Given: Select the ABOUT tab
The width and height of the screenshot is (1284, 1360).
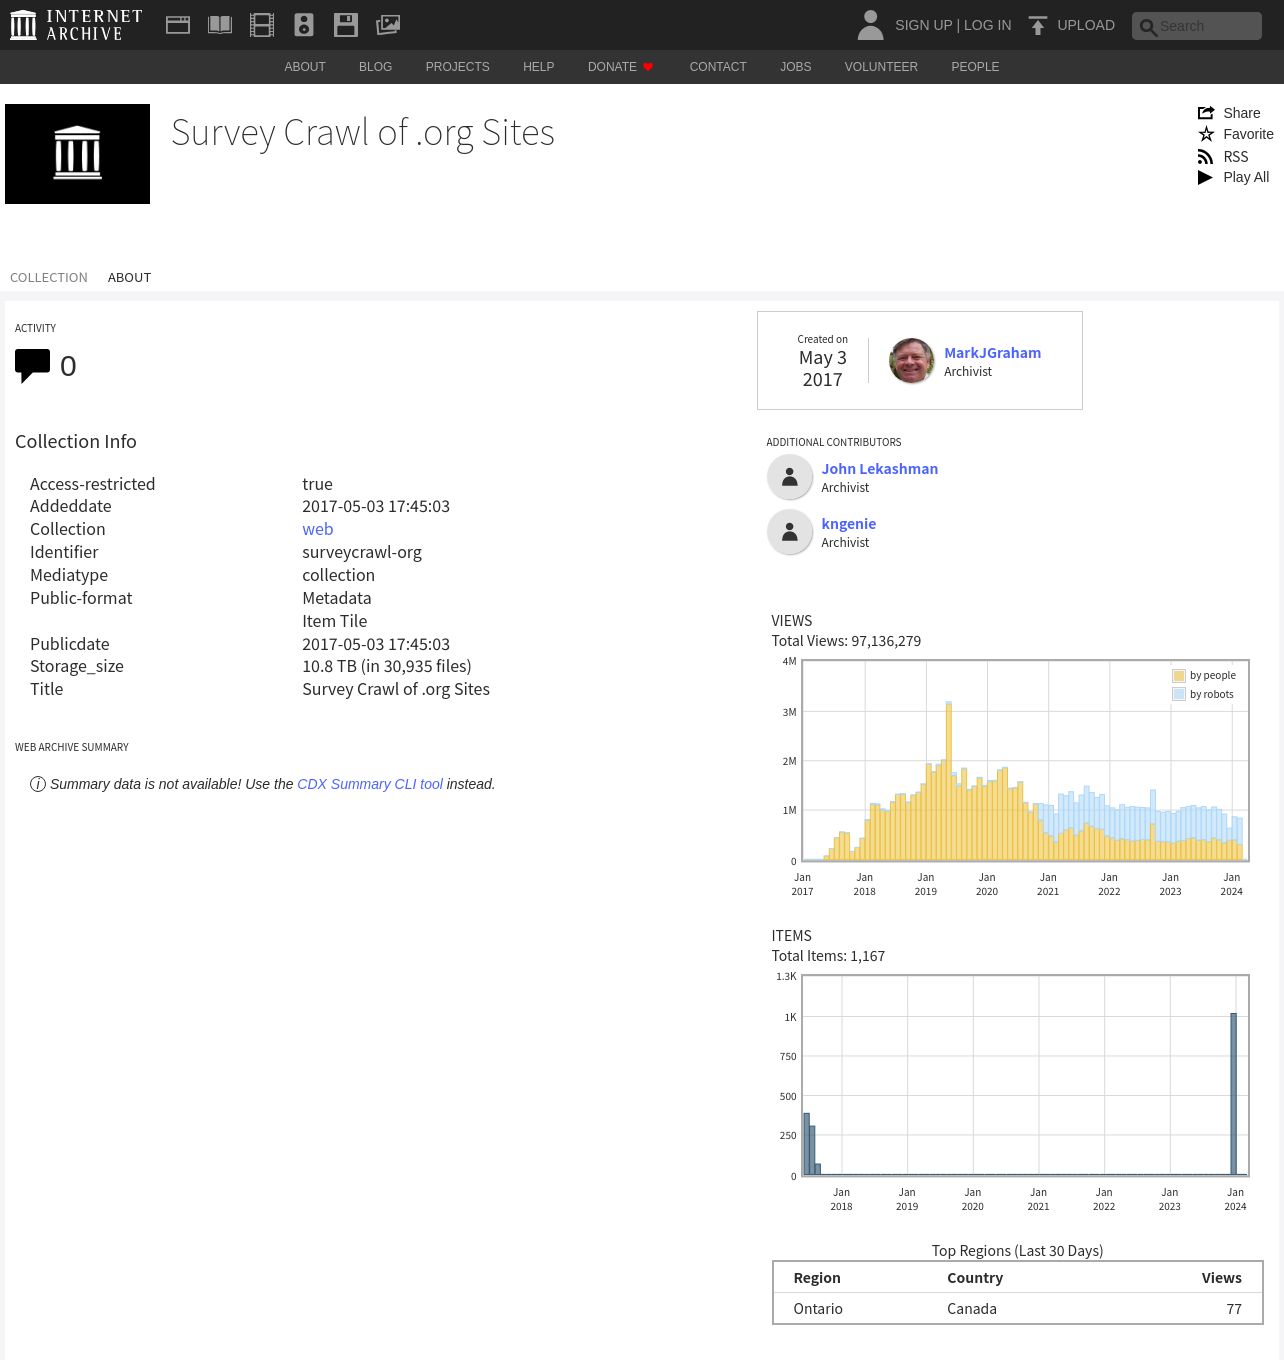Looking at the screenshot, I should (x=129, y=278).
